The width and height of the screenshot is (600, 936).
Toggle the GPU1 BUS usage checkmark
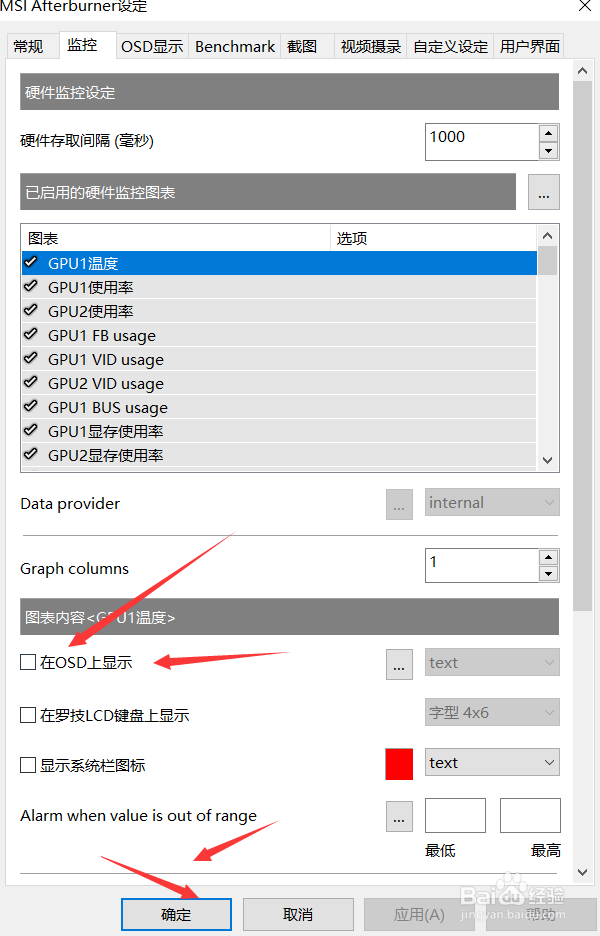[x=31, y=407]
